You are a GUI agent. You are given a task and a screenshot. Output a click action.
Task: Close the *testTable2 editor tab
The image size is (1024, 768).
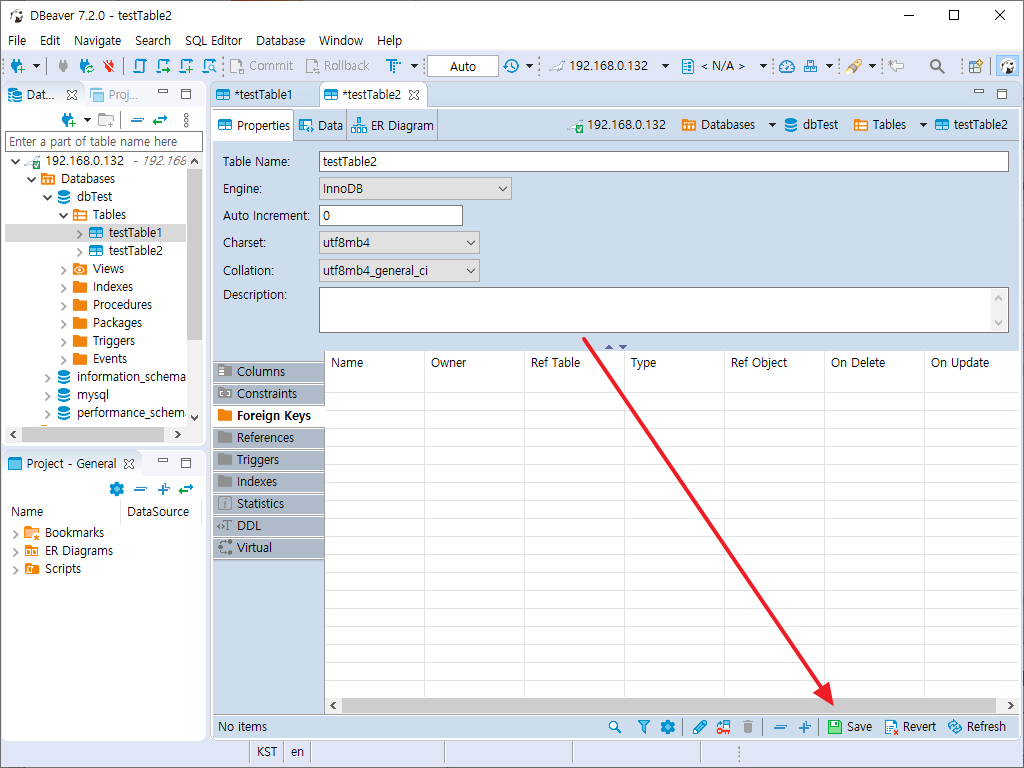tap(414, 95)
